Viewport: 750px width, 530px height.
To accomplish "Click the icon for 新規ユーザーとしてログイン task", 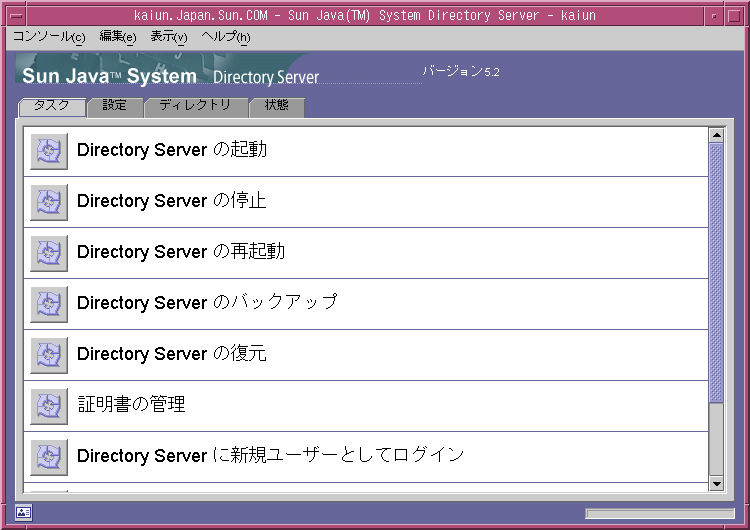I will pos(49,457).
